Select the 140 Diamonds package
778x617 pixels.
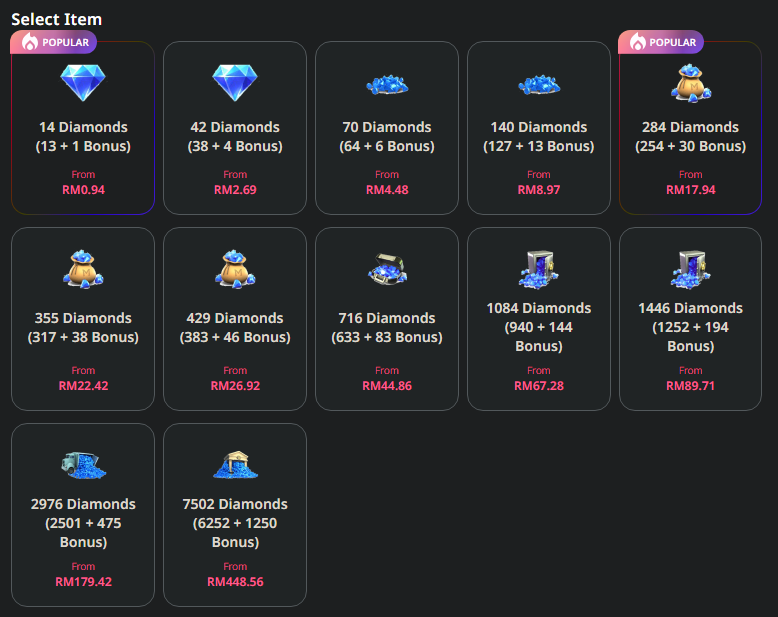pos(538,128)
